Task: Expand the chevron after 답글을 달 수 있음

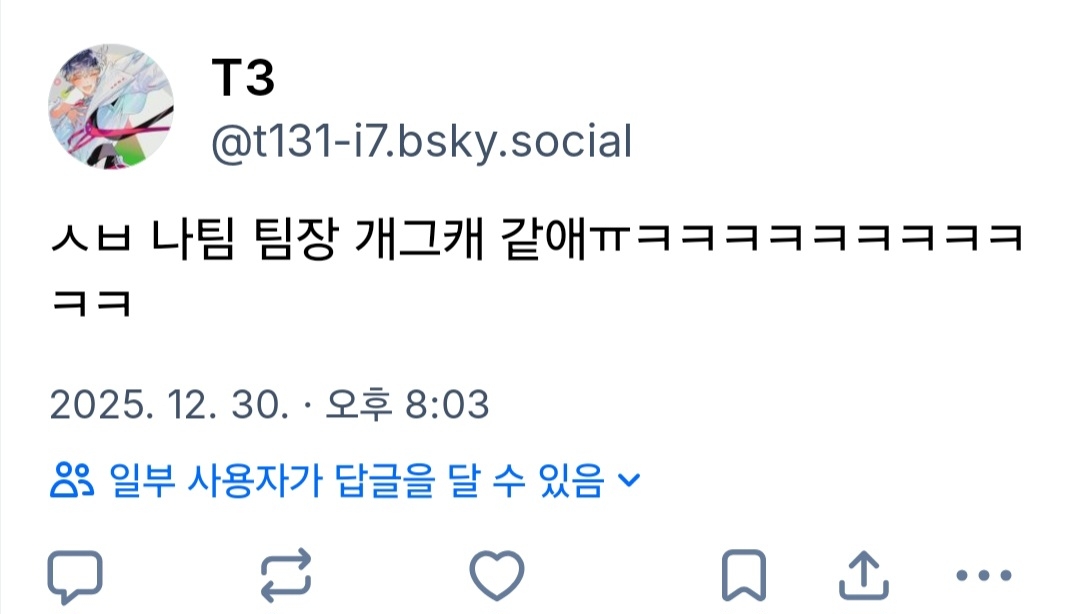Action: [630, 480]
